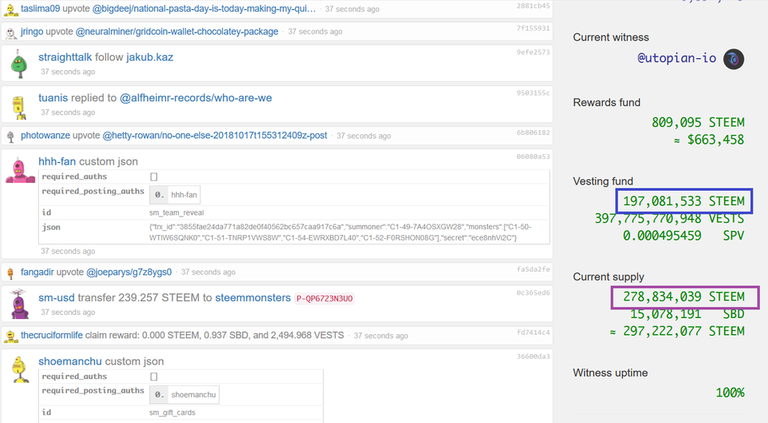Click shoemanchu required_posting_auths value chip

(184, 395)
